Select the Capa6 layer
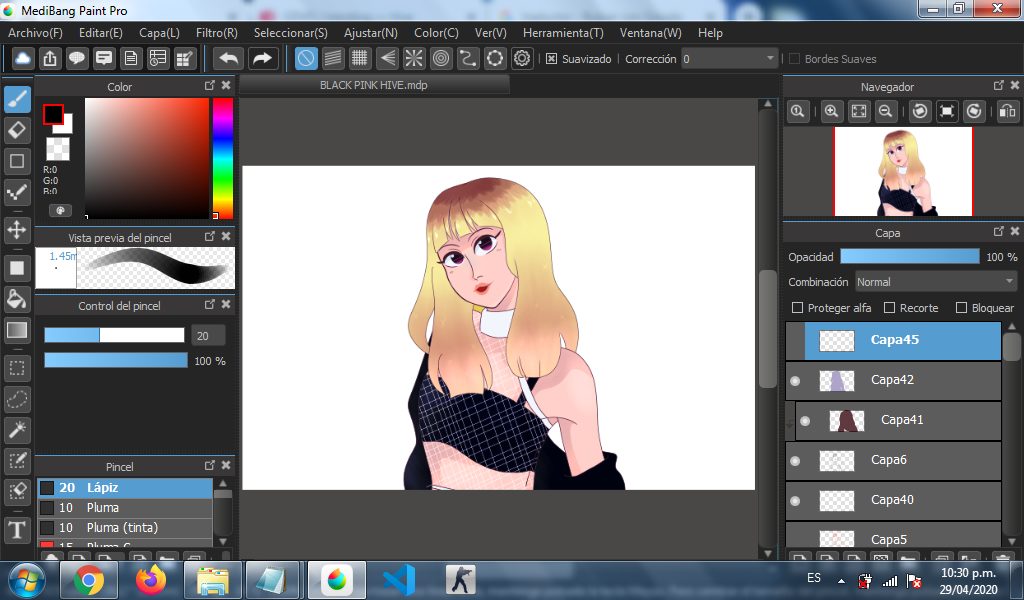The width and height of the screenshot is (1024, 600). coord(893,460)
